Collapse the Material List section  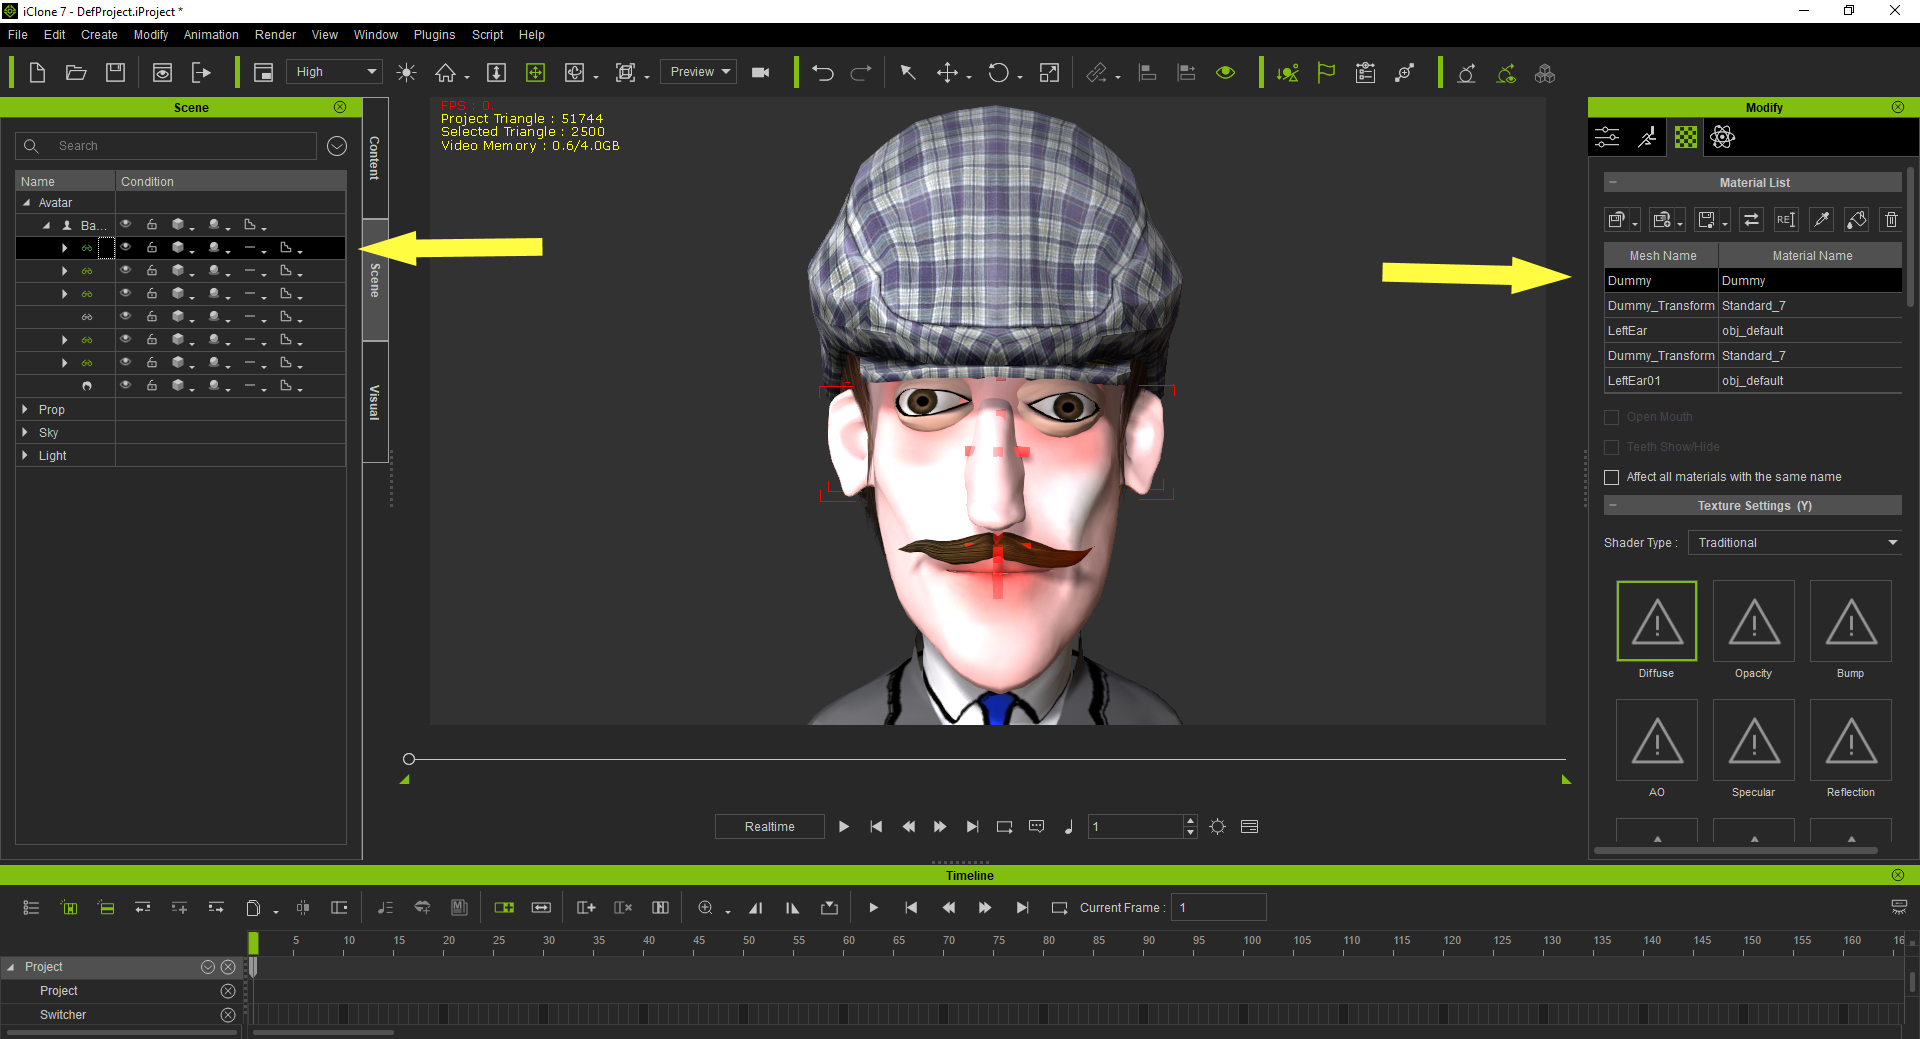(1613, 183)
